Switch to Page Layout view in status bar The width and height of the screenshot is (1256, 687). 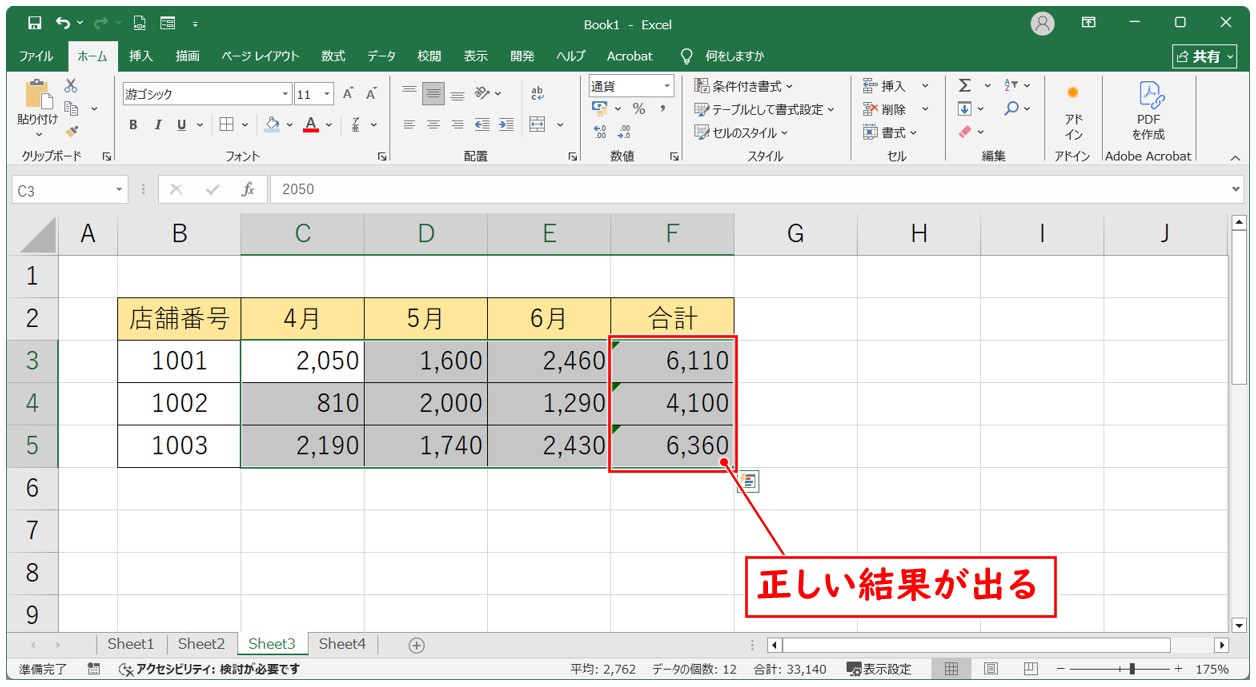(990, 669)
